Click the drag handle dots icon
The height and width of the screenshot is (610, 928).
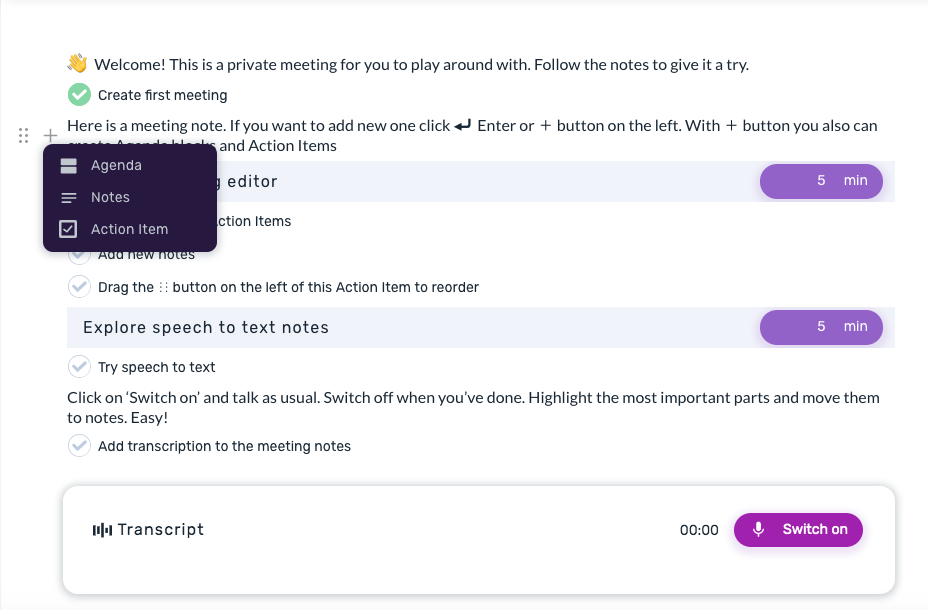[24, 136]
